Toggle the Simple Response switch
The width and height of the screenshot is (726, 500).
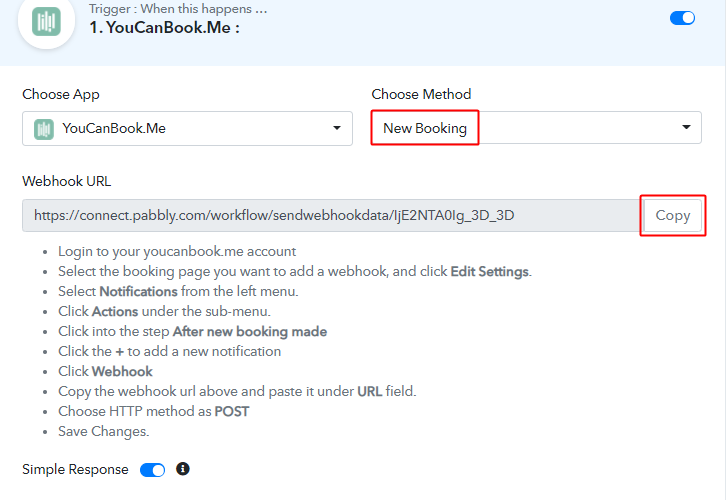[x=152, y=470]
